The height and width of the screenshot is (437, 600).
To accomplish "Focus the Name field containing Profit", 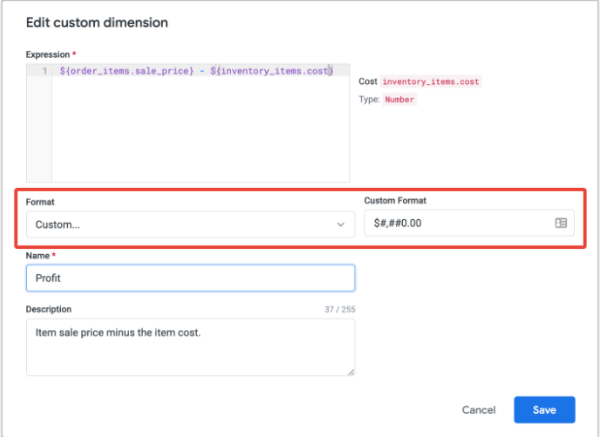I will click(x=190, y=278).
